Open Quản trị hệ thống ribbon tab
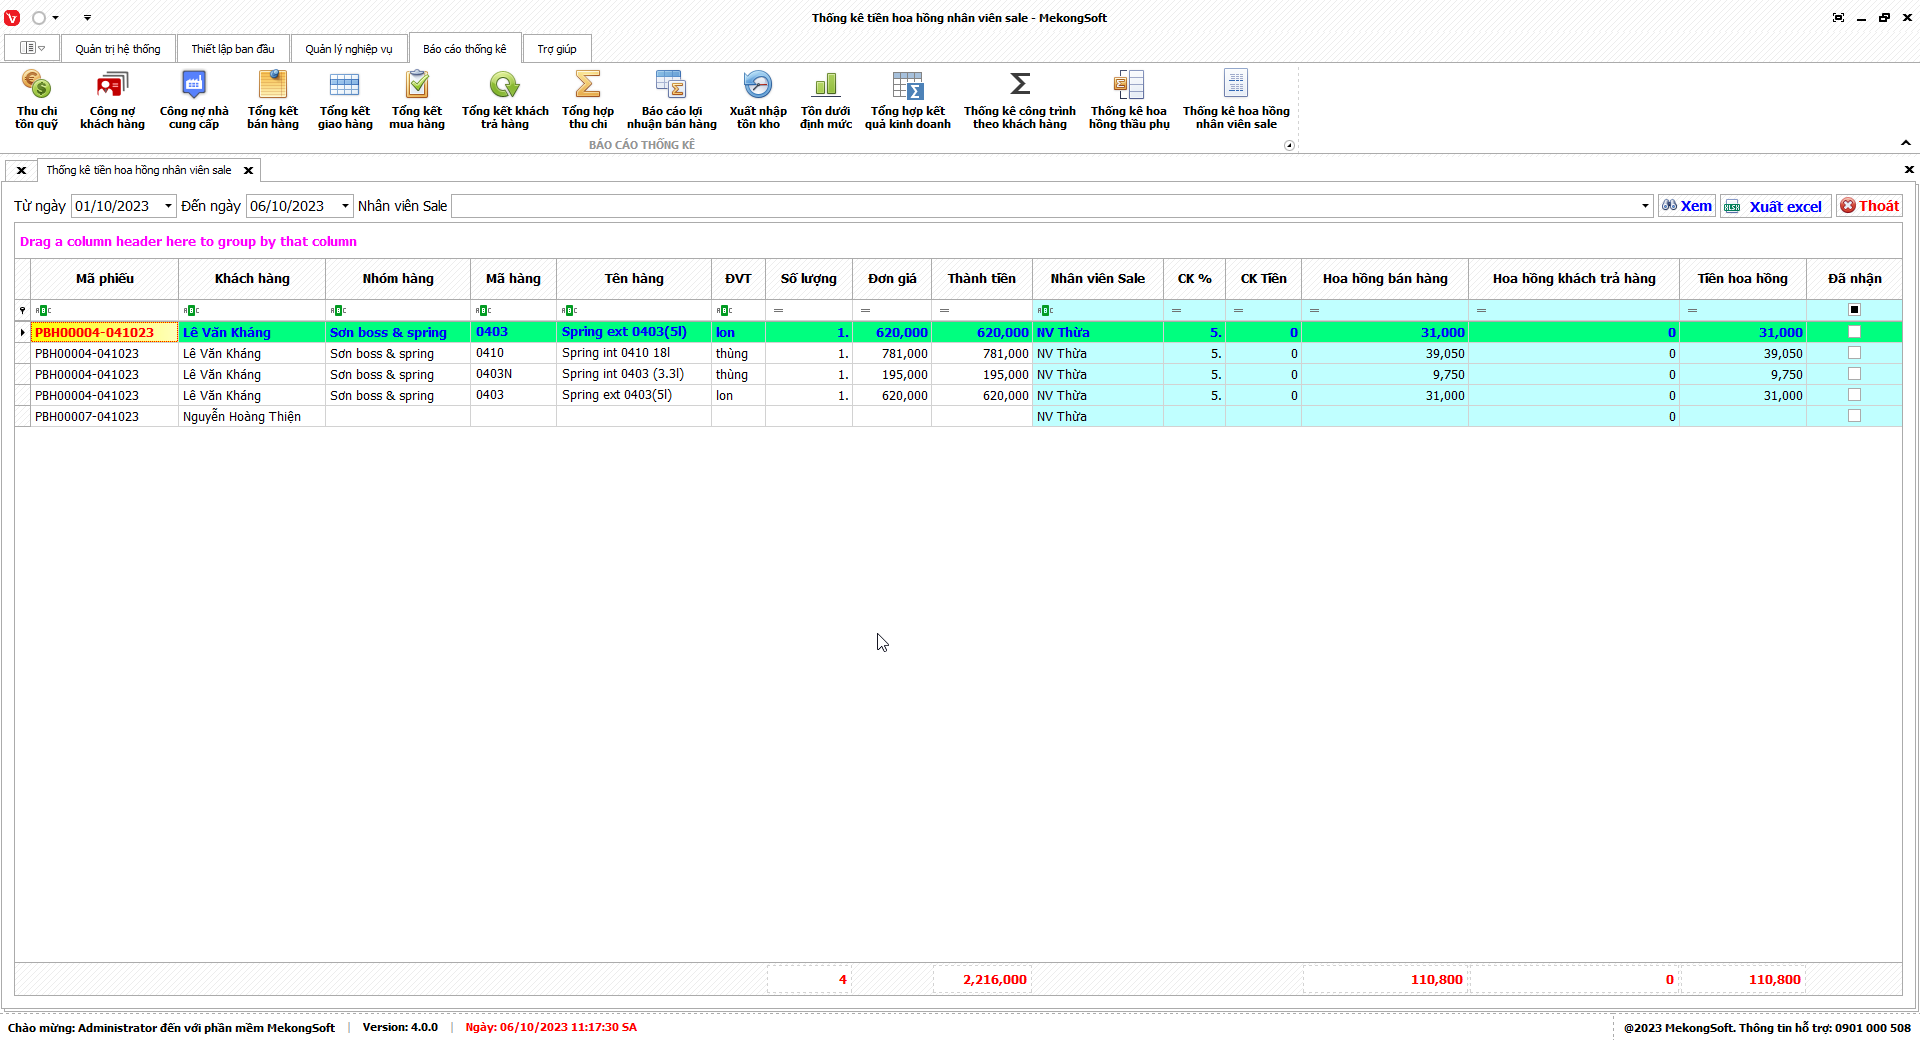The image size is (1920, 1040). click(x=118, y=49)
